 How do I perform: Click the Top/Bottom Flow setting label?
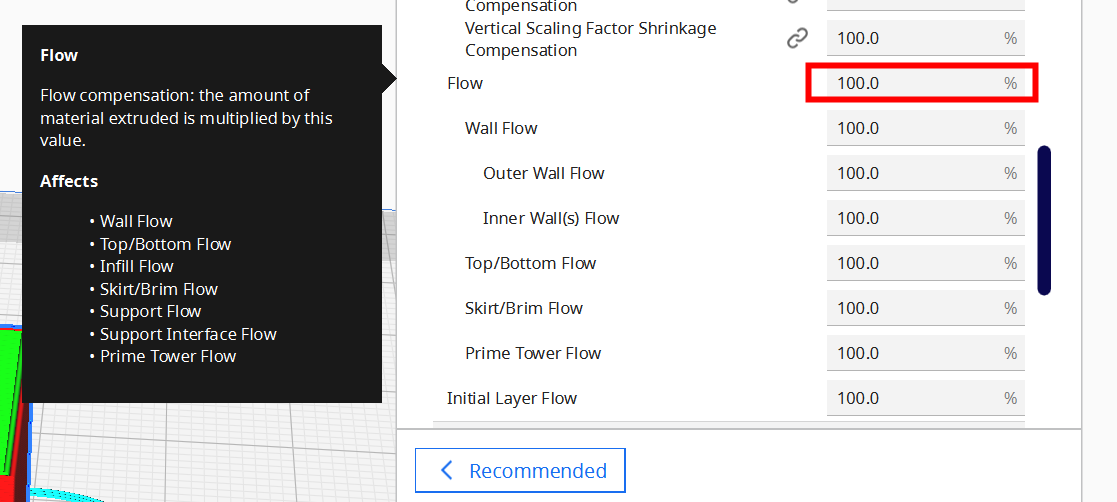[x=530, y=263]
